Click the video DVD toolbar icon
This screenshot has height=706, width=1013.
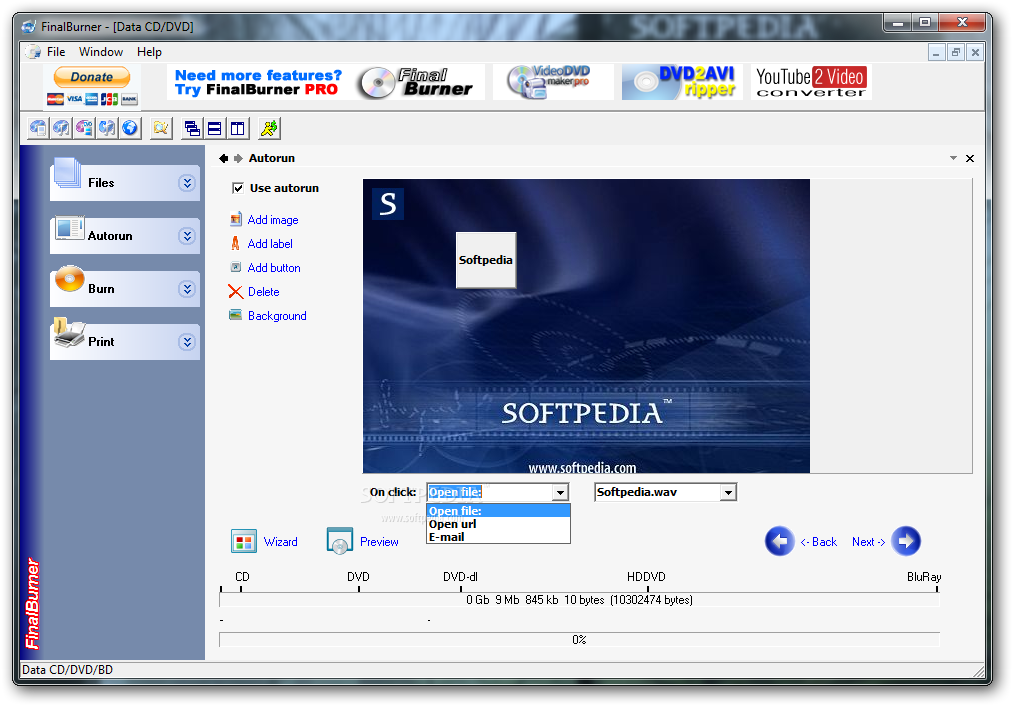click(x=84, y=128)
